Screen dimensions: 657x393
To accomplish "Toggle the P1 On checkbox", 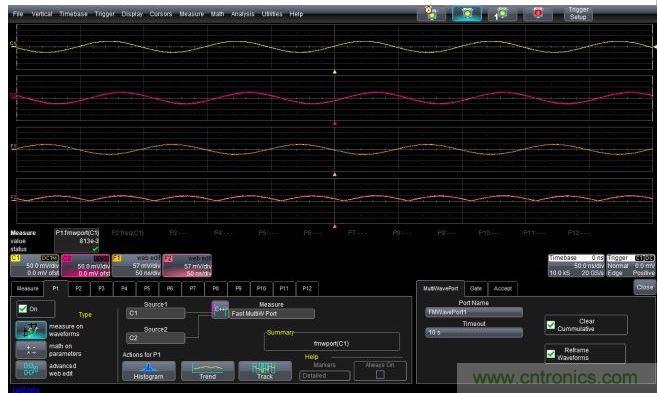I will tap(23, 309).
